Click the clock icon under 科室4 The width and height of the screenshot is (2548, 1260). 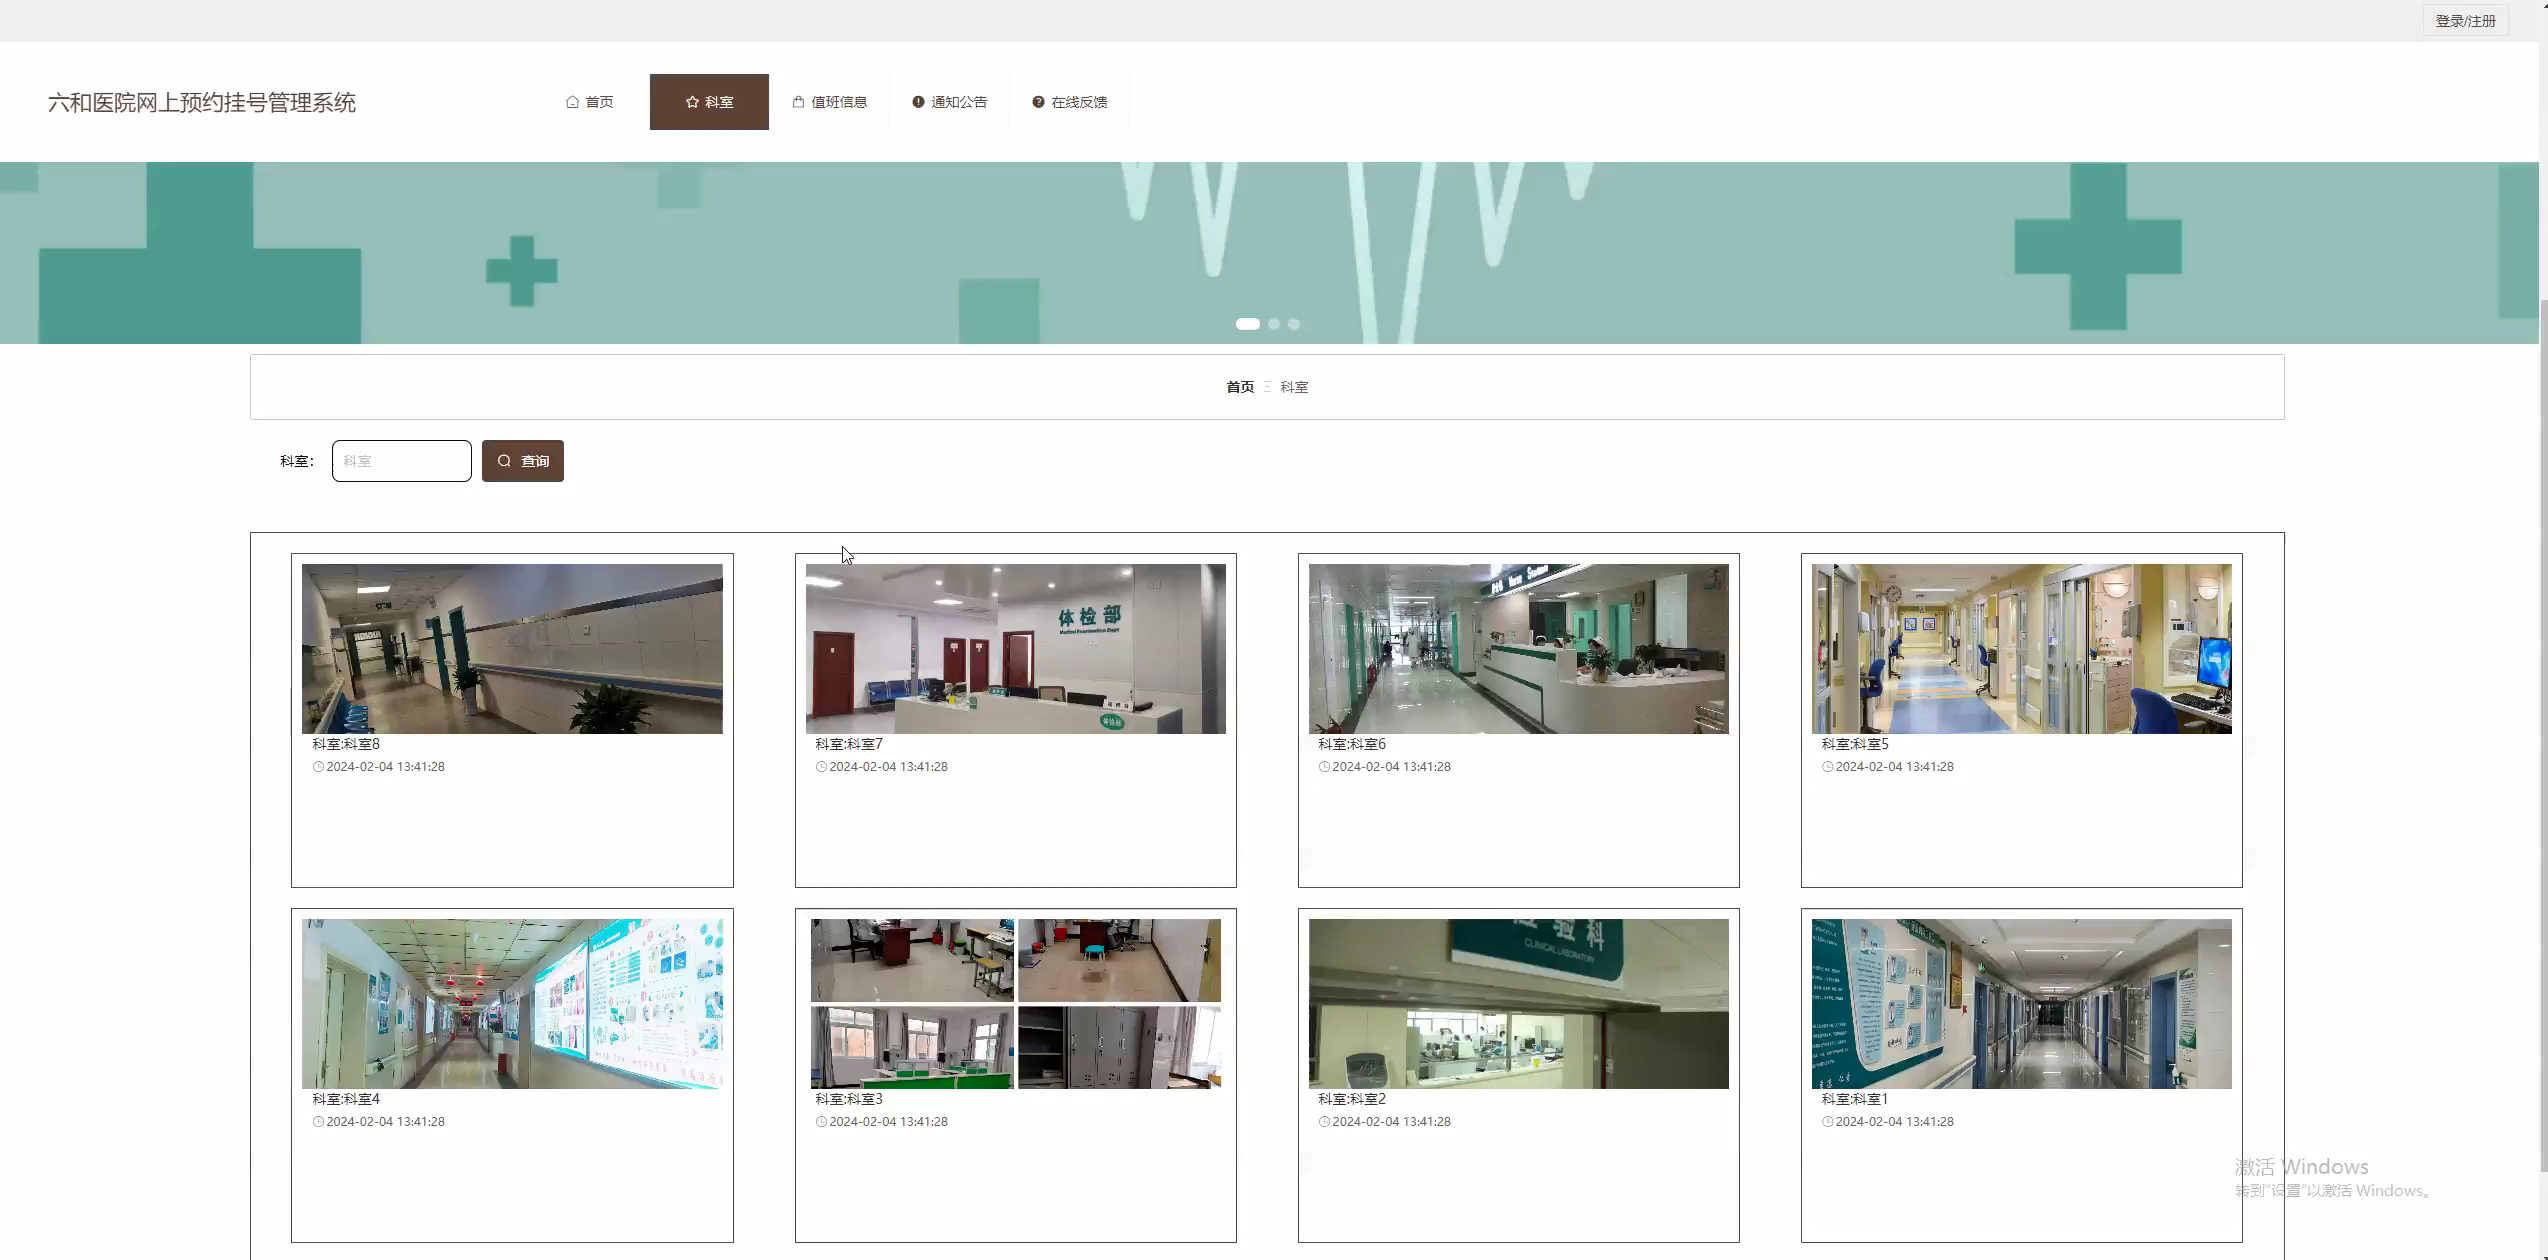(x=318, y=1122)
